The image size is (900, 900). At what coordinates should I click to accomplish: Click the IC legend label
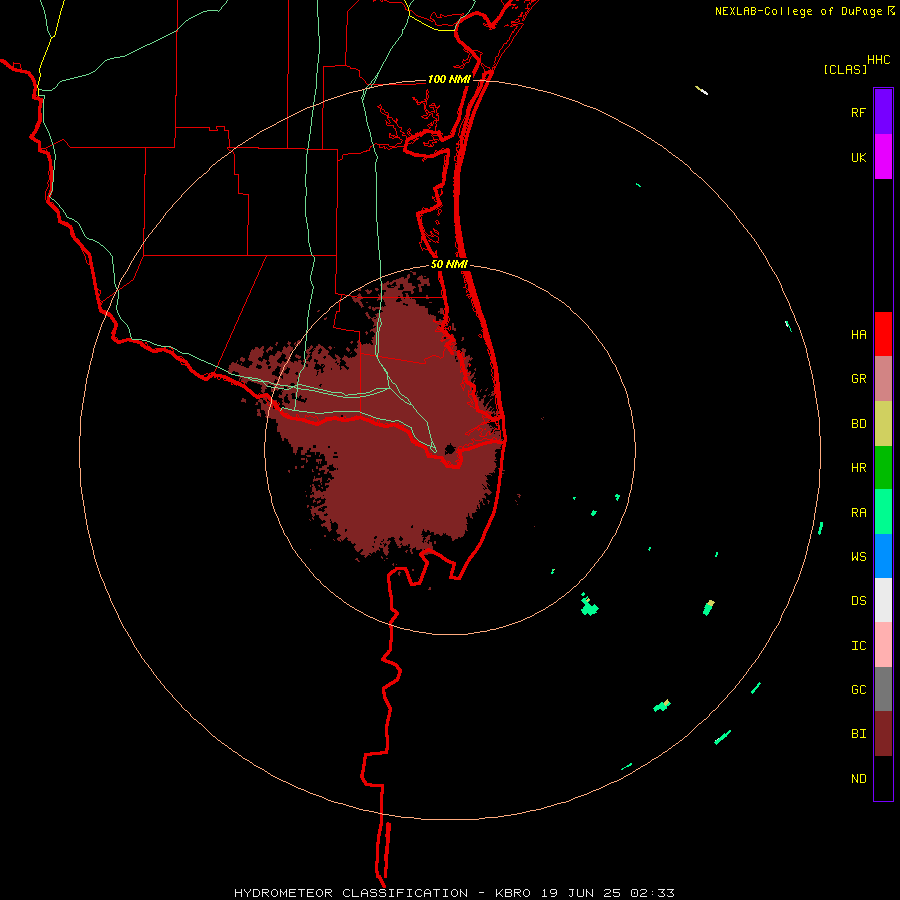(x=858, y=645)
